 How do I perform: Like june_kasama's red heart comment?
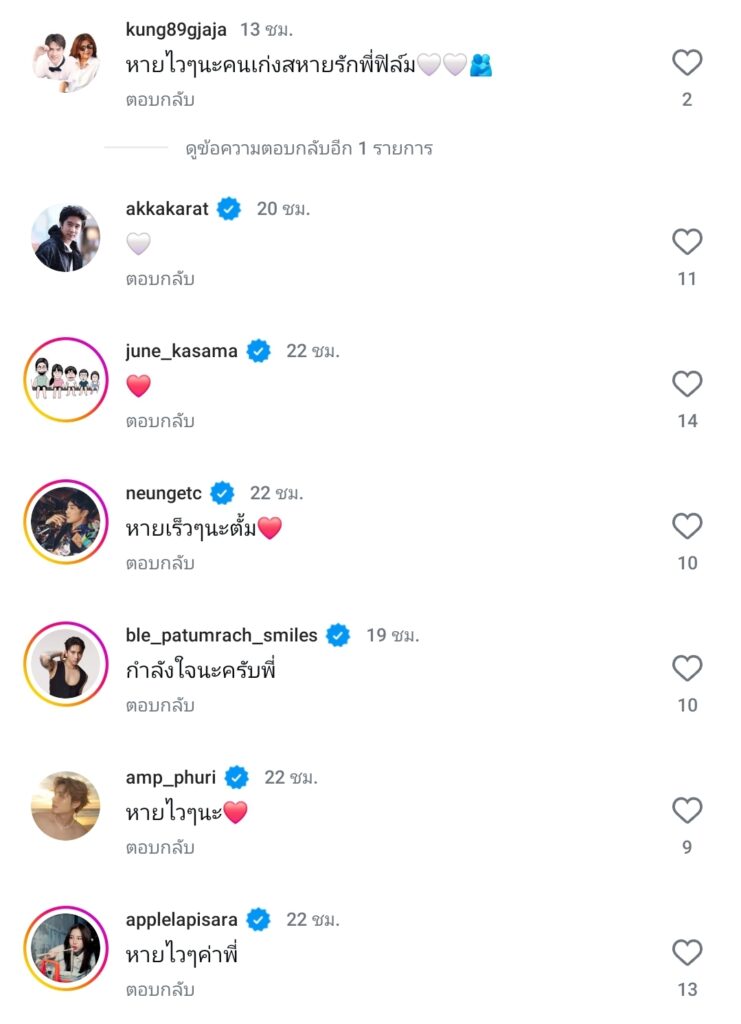coord(687,384)
